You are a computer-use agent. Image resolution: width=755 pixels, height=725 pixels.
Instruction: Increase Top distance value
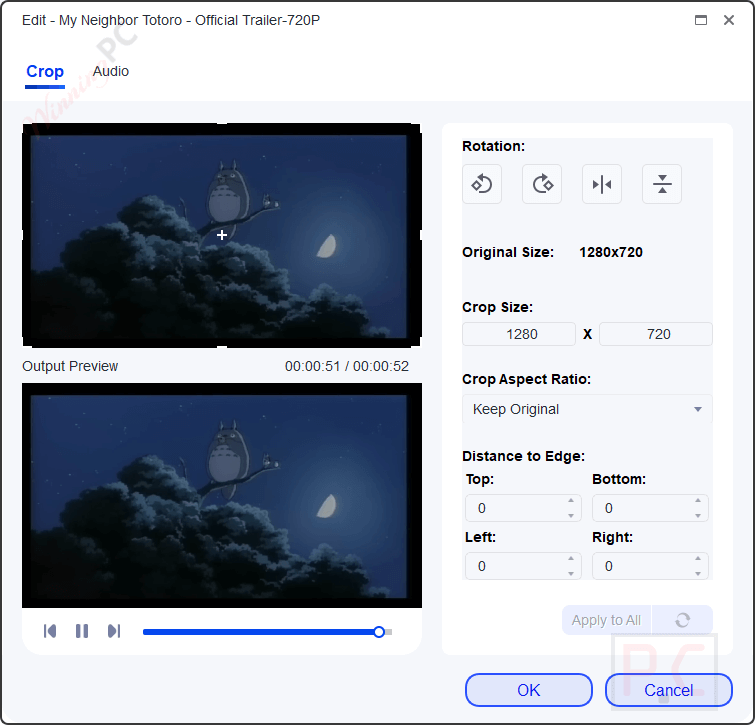tap(571, 501)
